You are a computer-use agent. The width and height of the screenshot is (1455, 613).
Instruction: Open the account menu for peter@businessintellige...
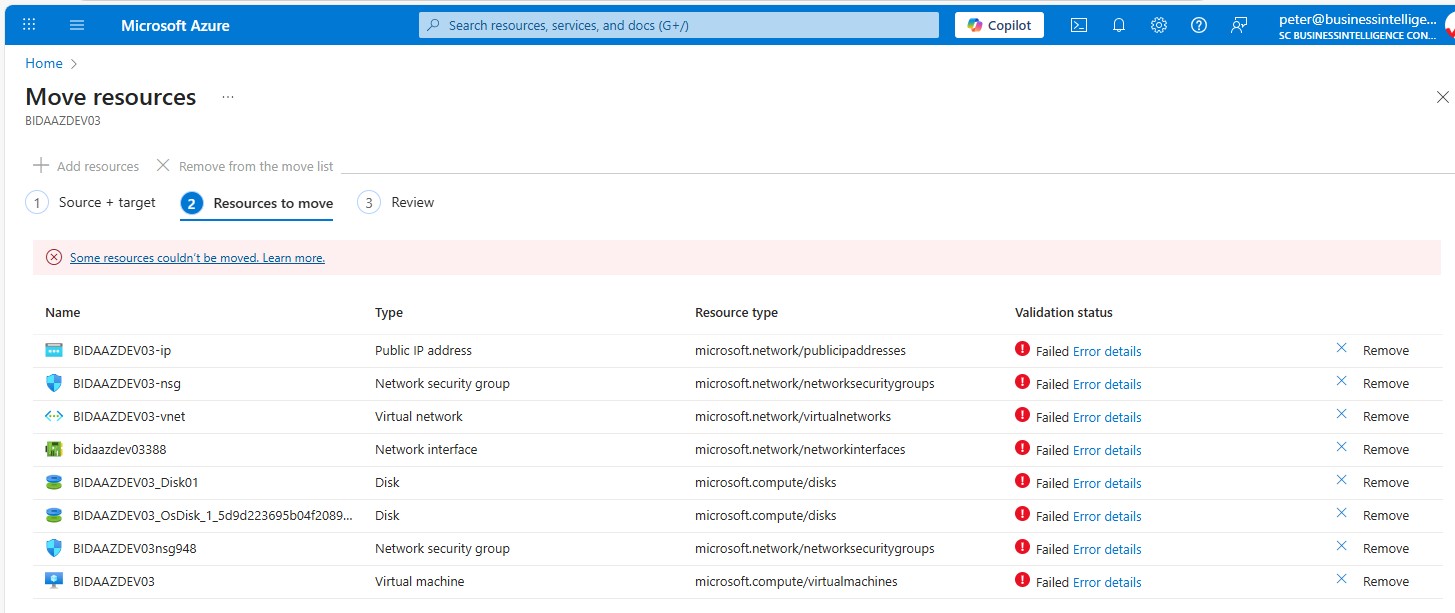[1358, 25]
